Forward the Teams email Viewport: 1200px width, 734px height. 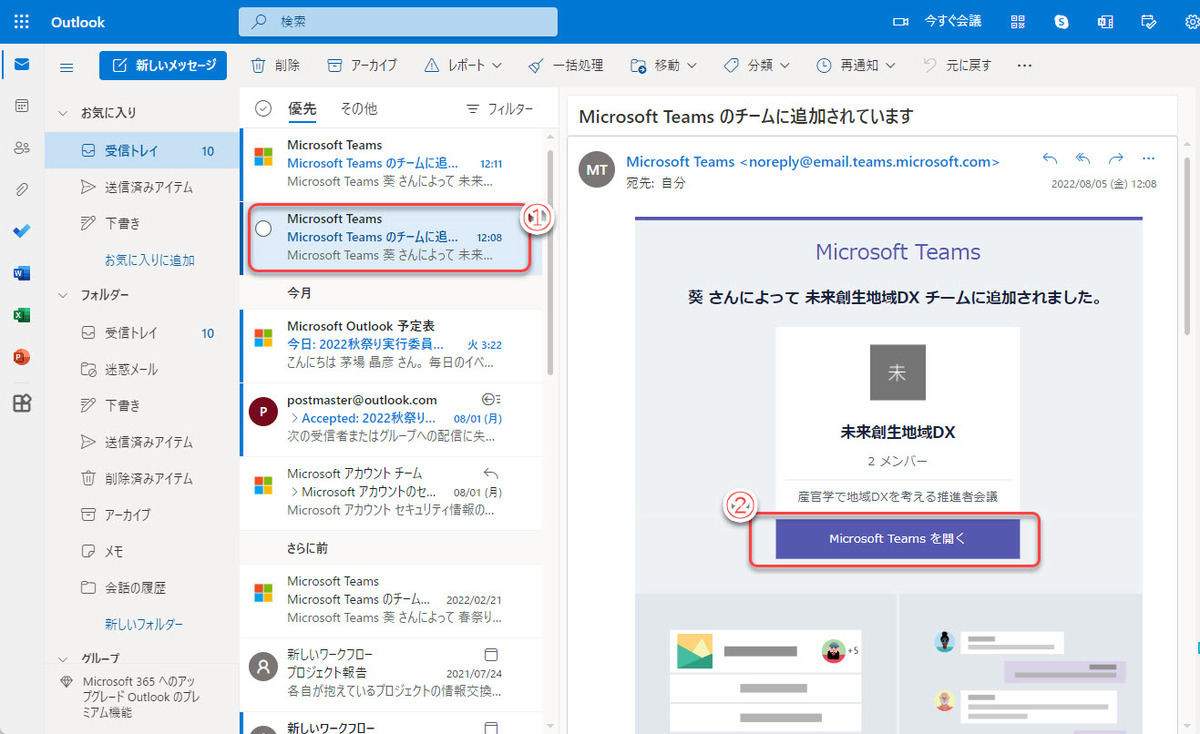[x=1116, y=158]
